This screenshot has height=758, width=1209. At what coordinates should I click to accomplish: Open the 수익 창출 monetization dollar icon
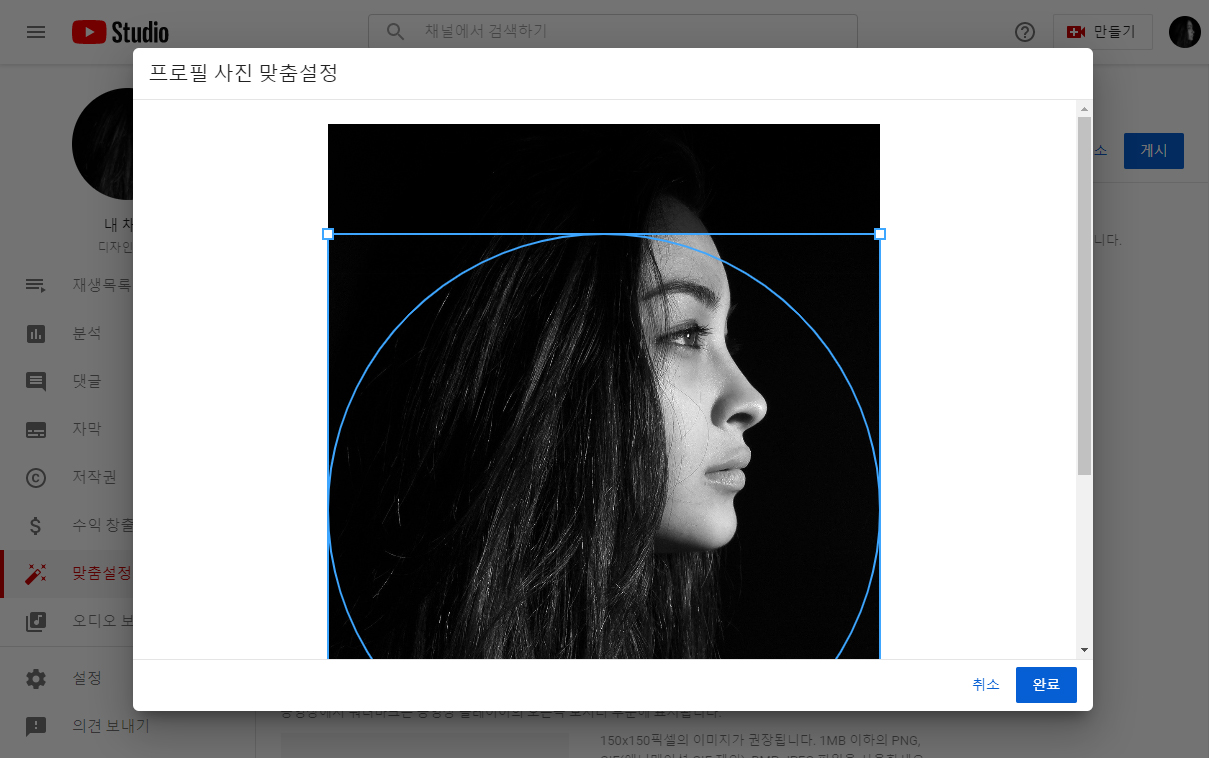[36, 525]
